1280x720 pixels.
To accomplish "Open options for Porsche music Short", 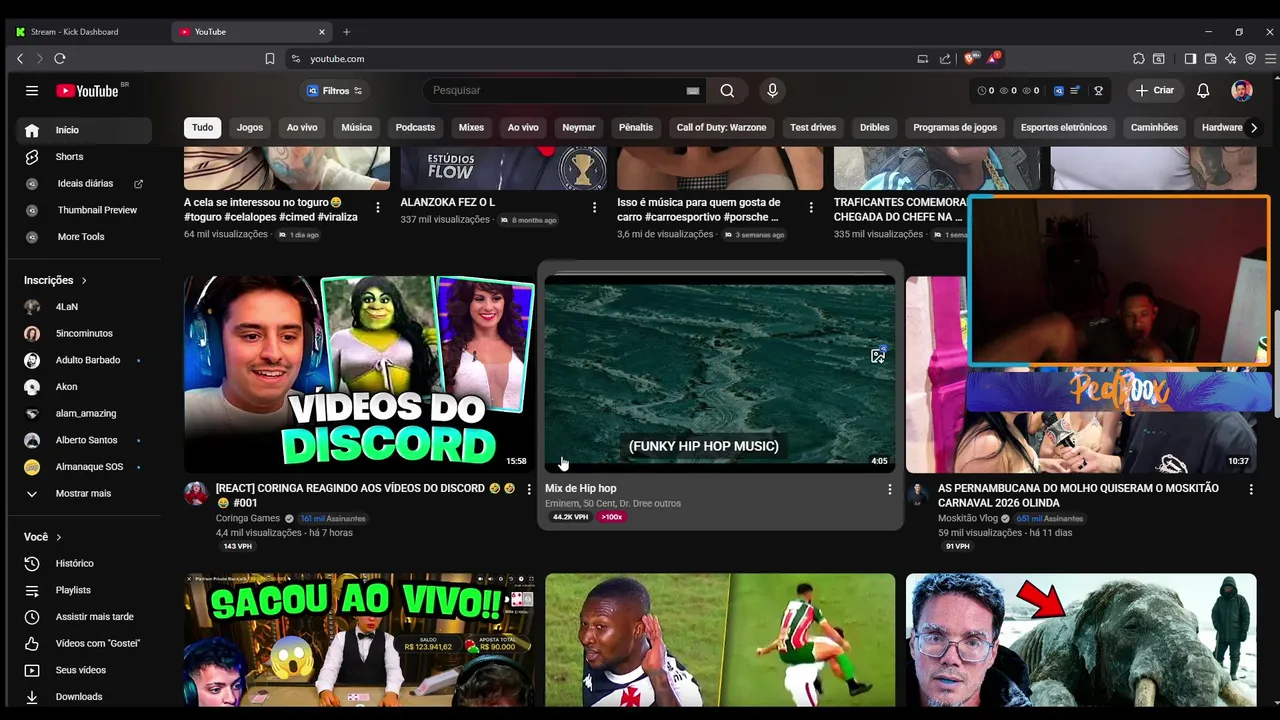I will (x=811, y=208).
